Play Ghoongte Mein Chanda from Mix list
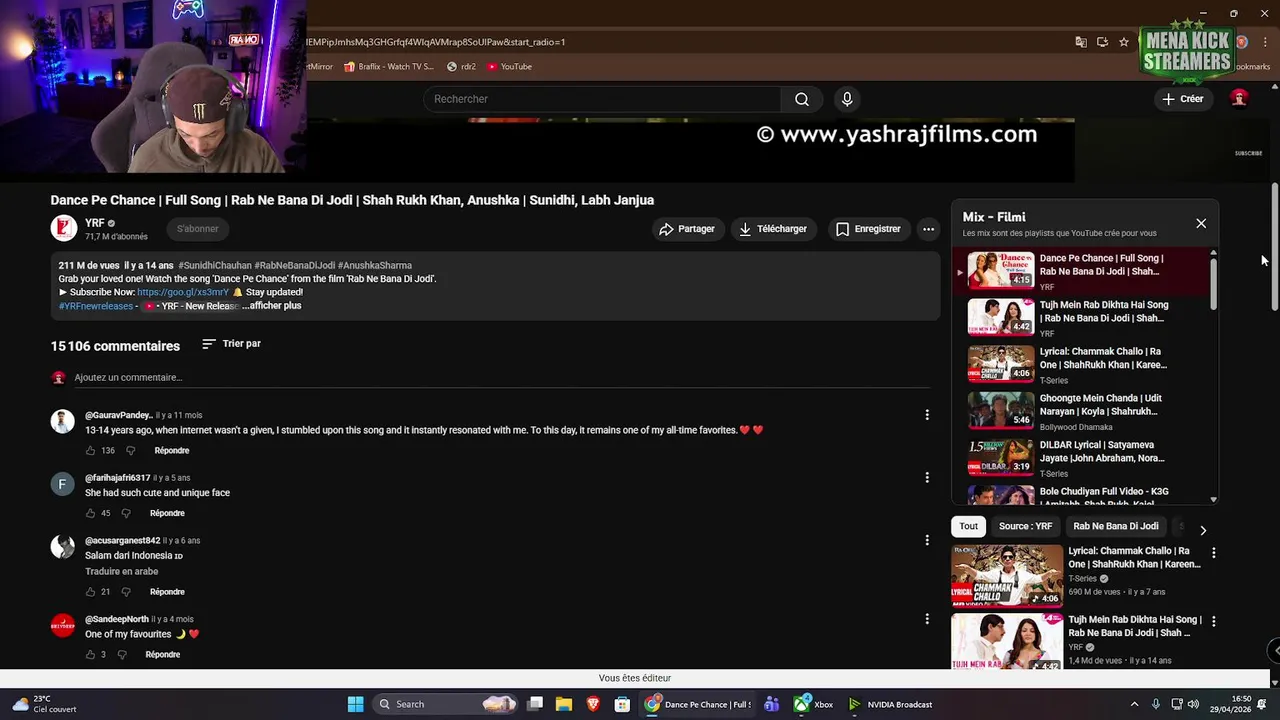1280x720 pixels. pos(1086,411)
